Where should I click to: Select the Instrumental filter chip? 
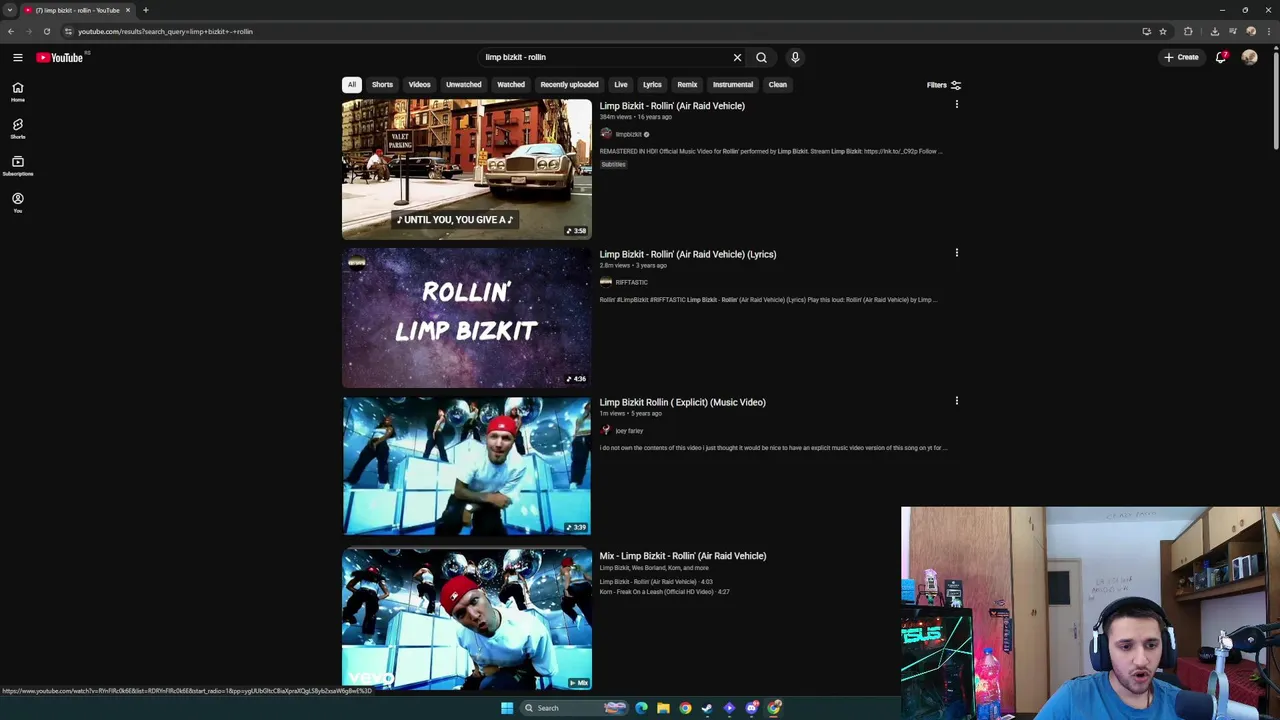733,85
